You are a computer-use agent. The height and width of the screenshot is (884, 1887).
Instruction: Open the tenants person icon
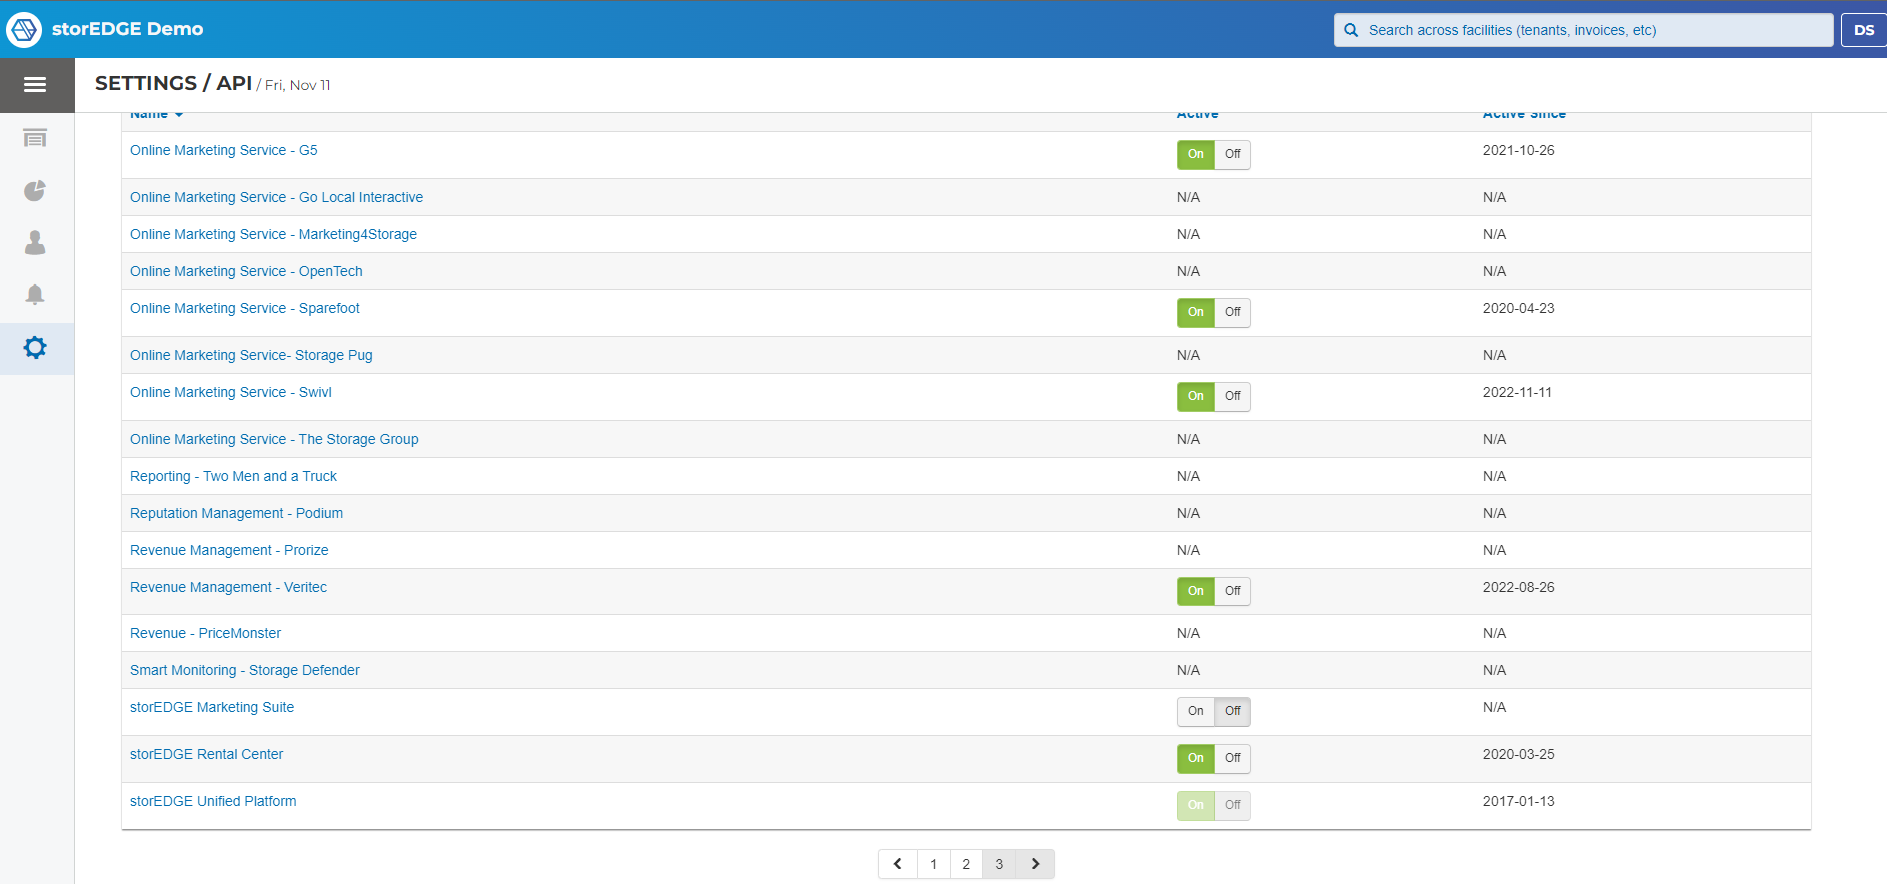click(x=35, y=242)
